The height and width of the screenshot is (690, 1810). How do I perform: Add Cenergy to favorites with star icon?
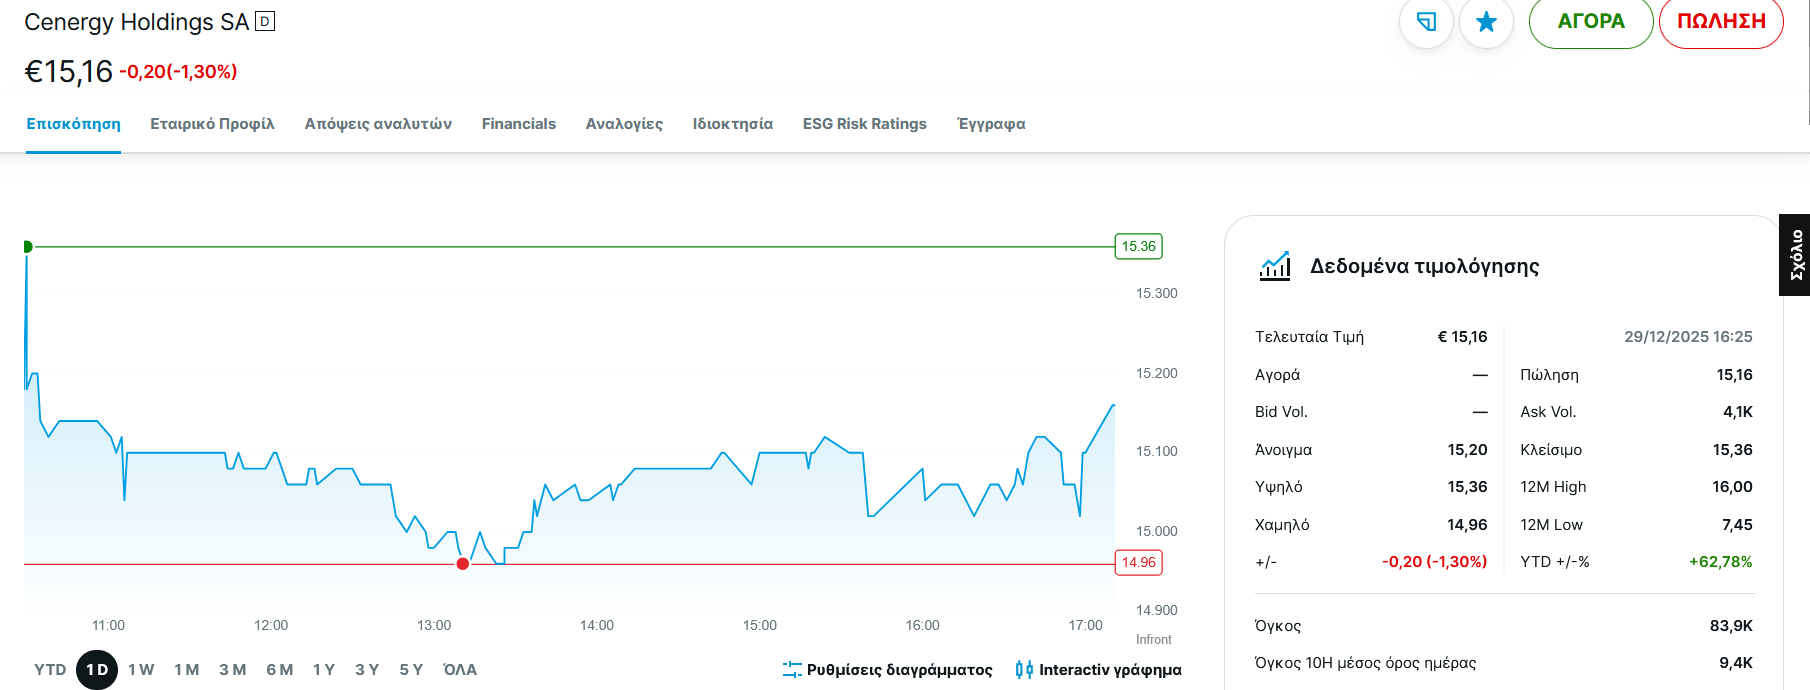[1486, 21]
